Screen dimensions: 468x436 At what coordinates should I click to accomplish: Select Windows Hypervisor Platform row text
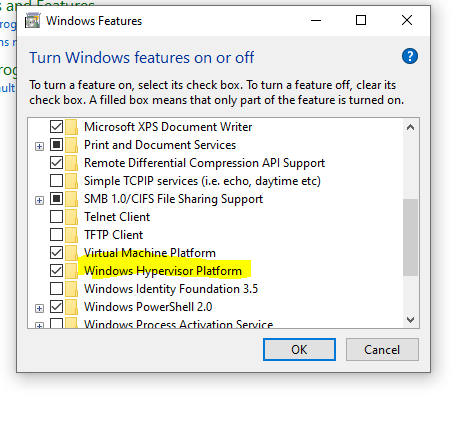click(163, 271)
